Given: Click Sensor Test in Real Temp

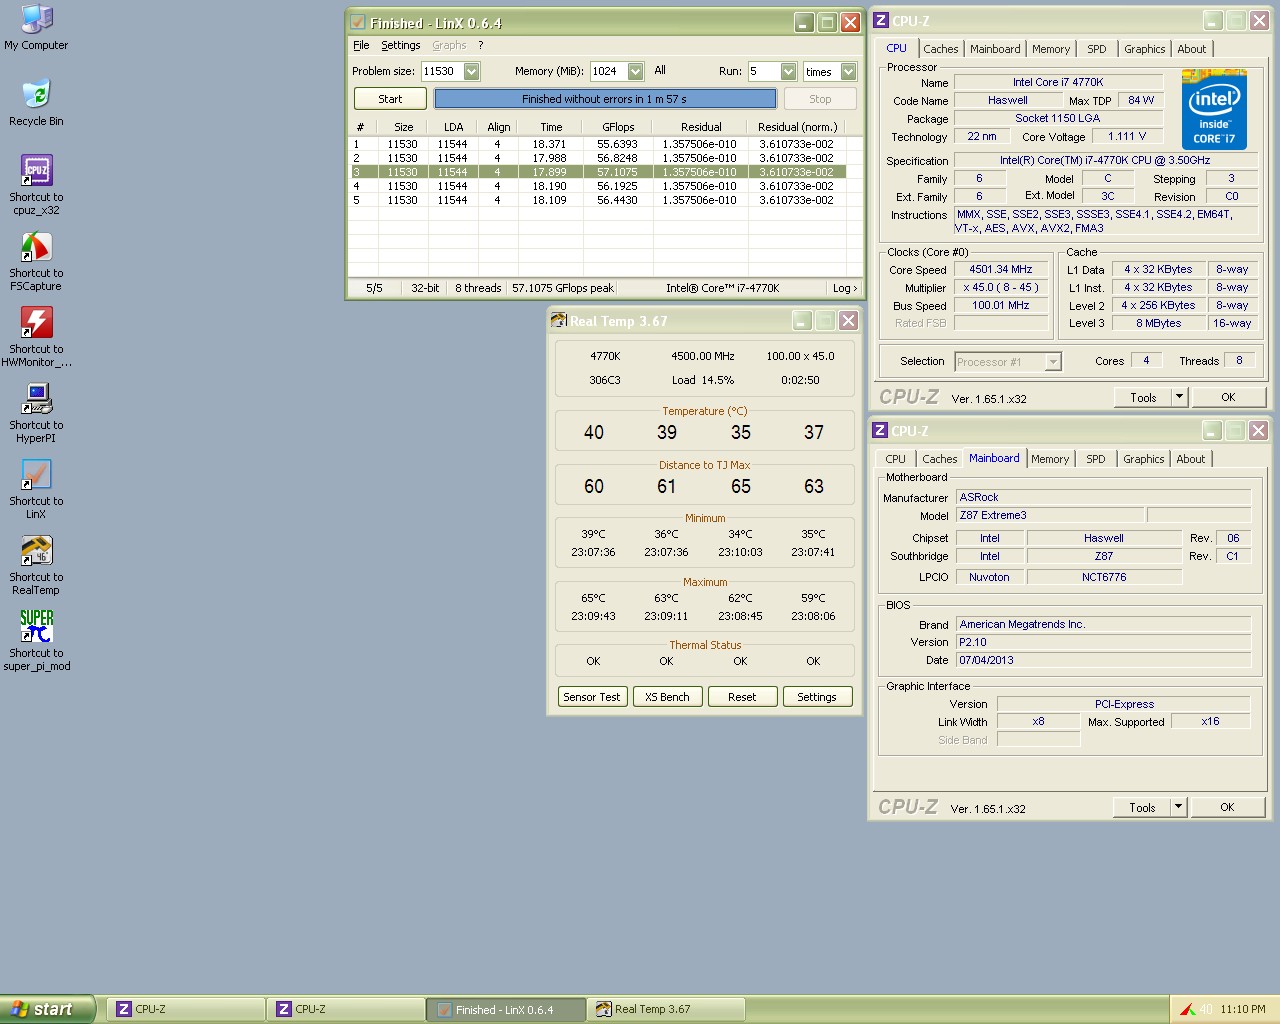Looking at the screenshot, I should [x=592, y=697].
